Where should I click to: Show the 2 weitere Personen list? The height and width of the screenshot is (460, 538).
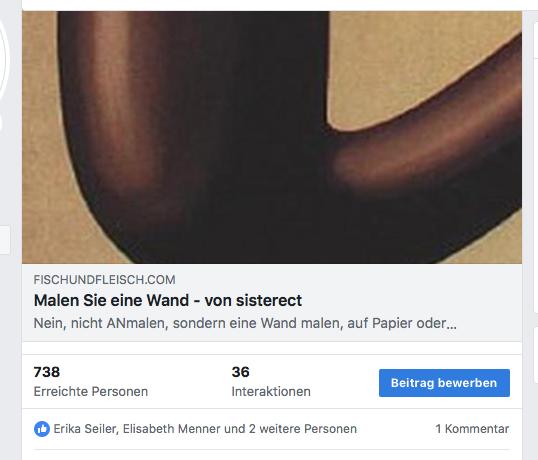click(x=303, y=429)
